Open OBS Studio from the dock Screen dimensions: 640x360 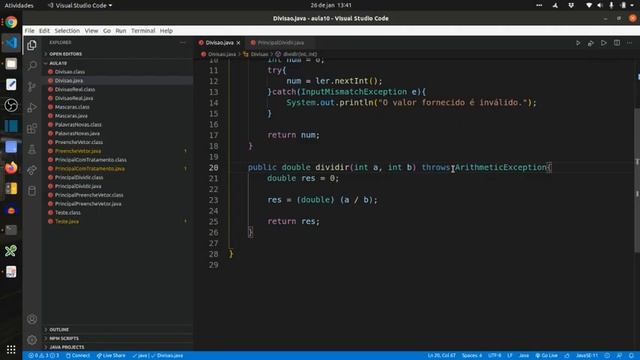click(11, 105)
